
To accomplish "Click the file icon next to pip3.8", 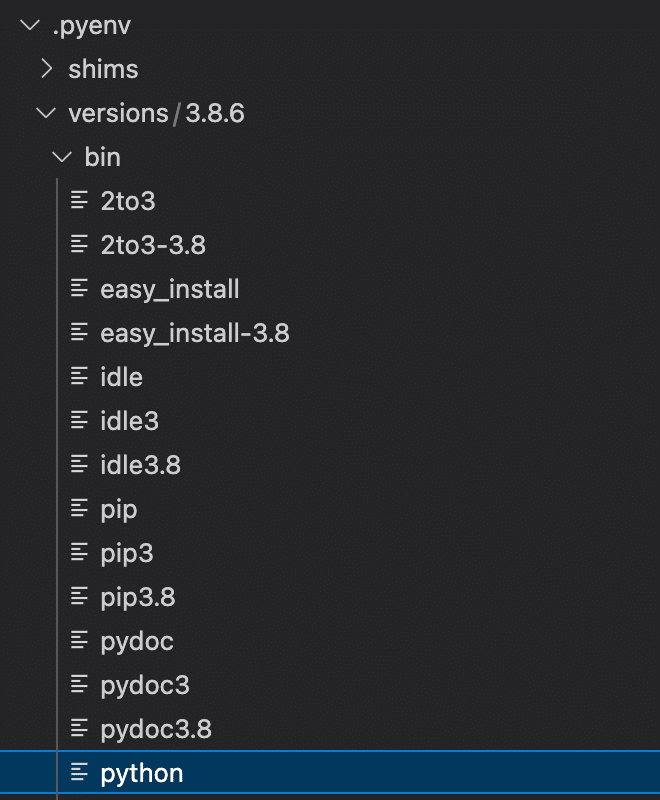I will click(80, 596).
